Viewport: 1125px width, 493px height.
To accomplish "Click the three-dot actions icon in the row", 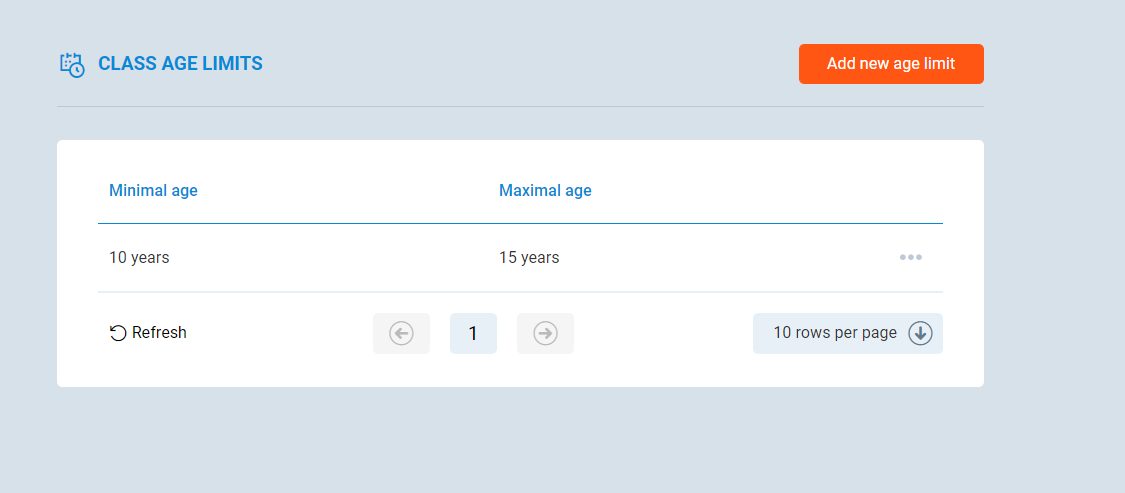I will pyautogui.click(x=910, y=258).
